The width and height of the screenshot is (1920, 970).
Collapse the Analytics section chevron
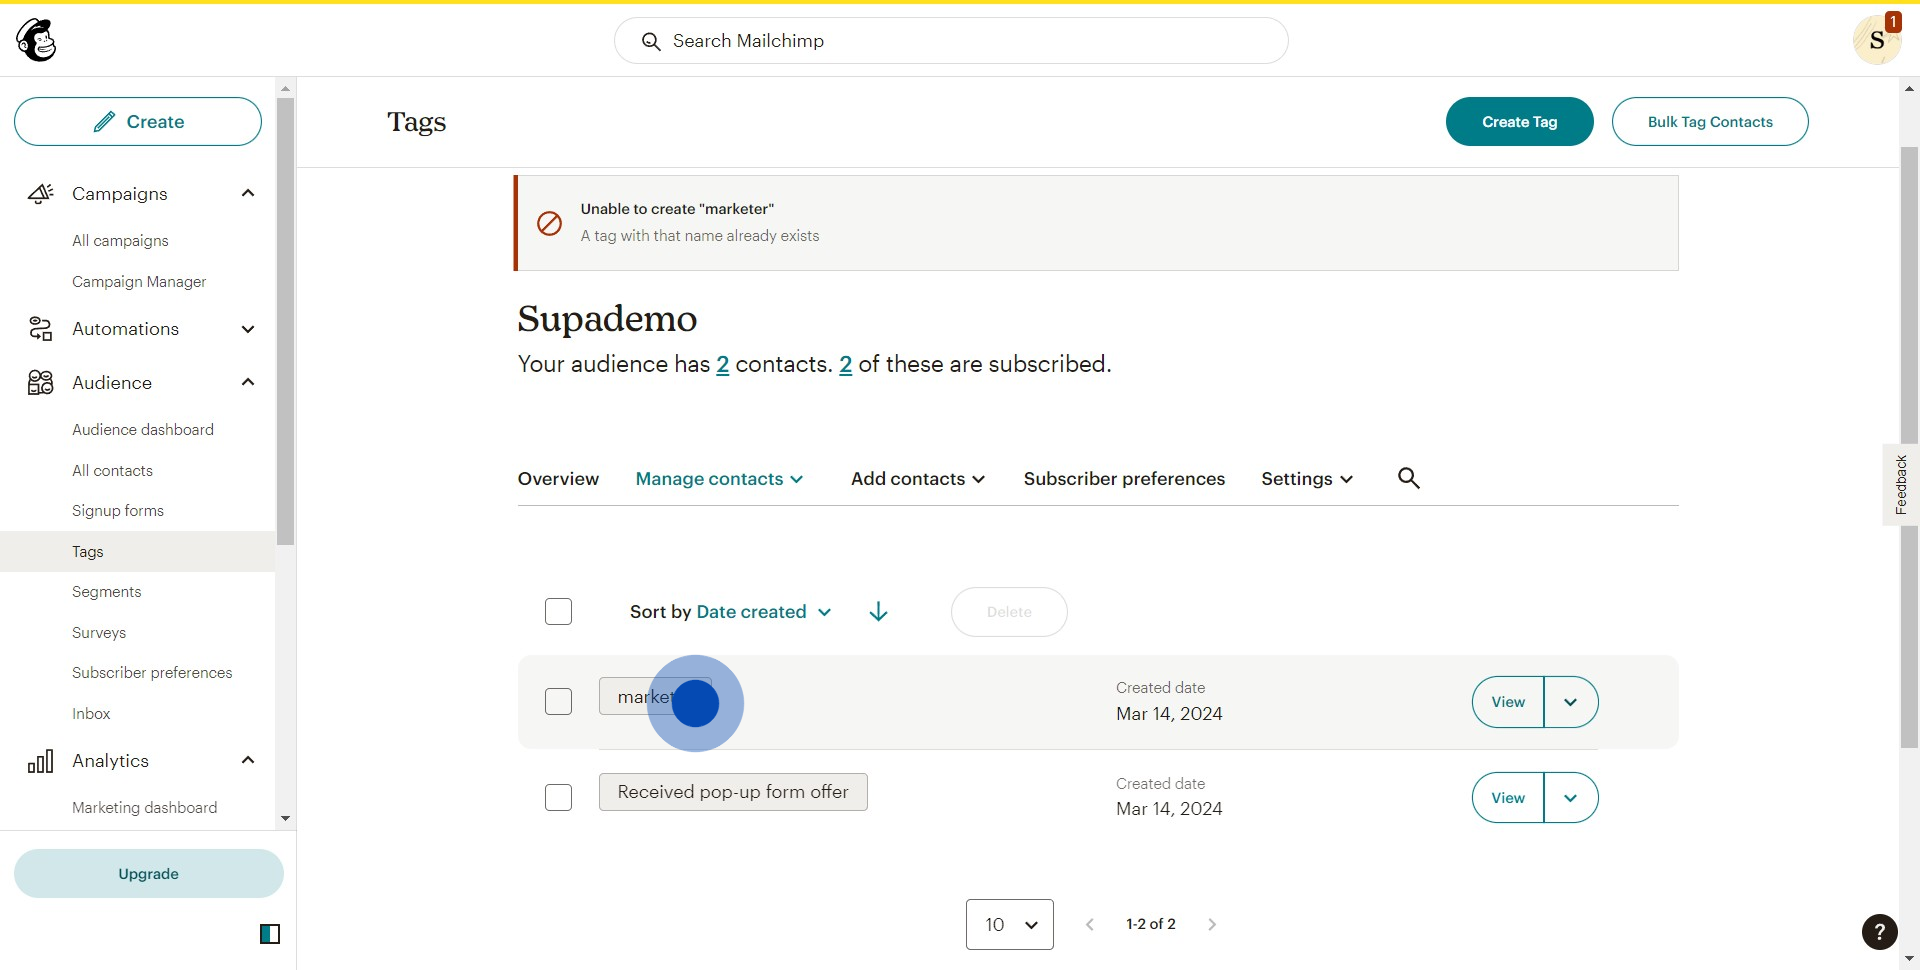(248, 760)
